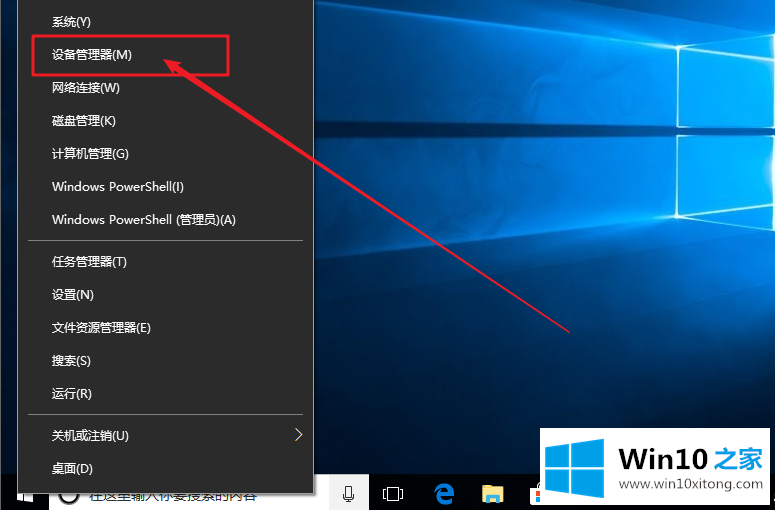Click the taskbar search input box
The height and width of the screenshot is (510, 775).
point(190,495)
